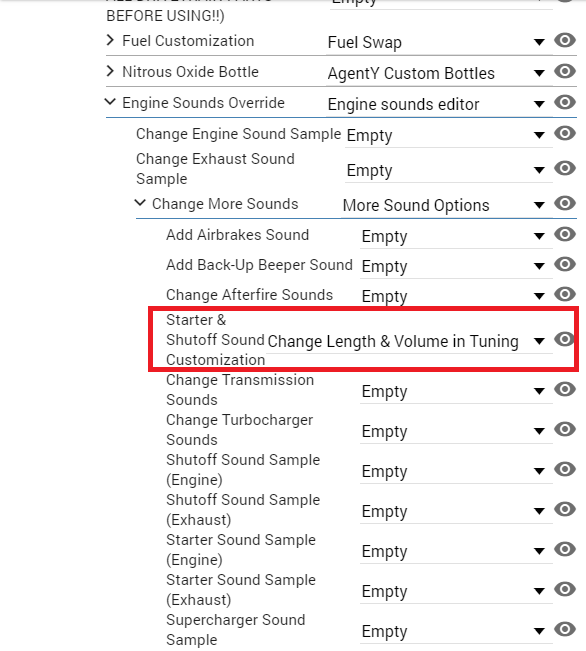Open the Fuel Swap dropdown

click(x=439, y=42)
